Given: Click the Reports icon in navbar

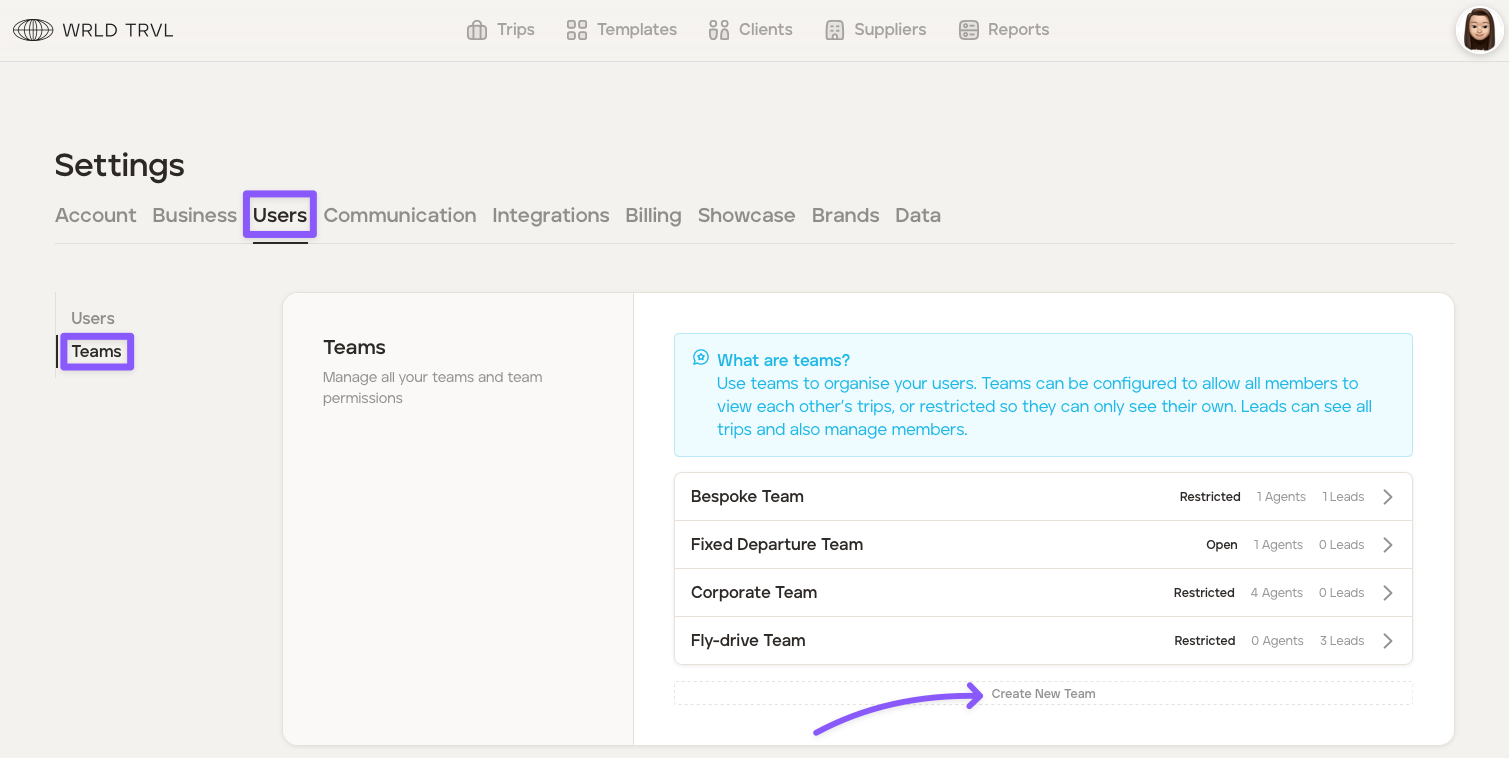Looking at the screenshot, I should 968,30.
